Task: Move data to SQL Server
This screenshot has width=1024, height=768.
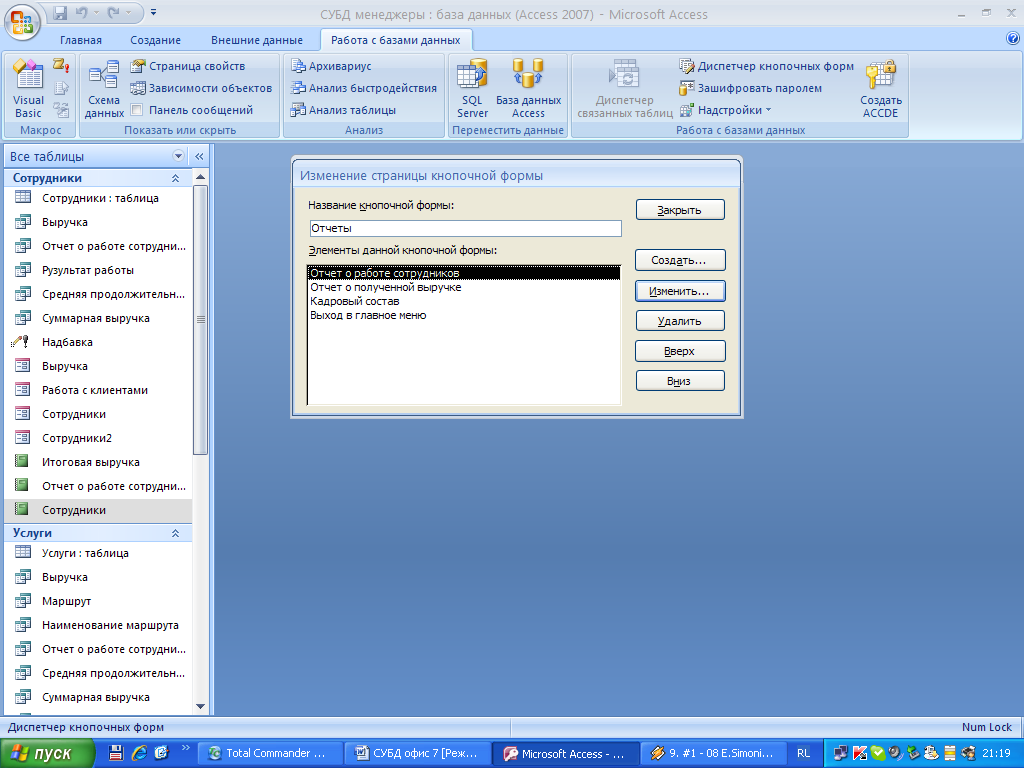Action: coord(472,89)
